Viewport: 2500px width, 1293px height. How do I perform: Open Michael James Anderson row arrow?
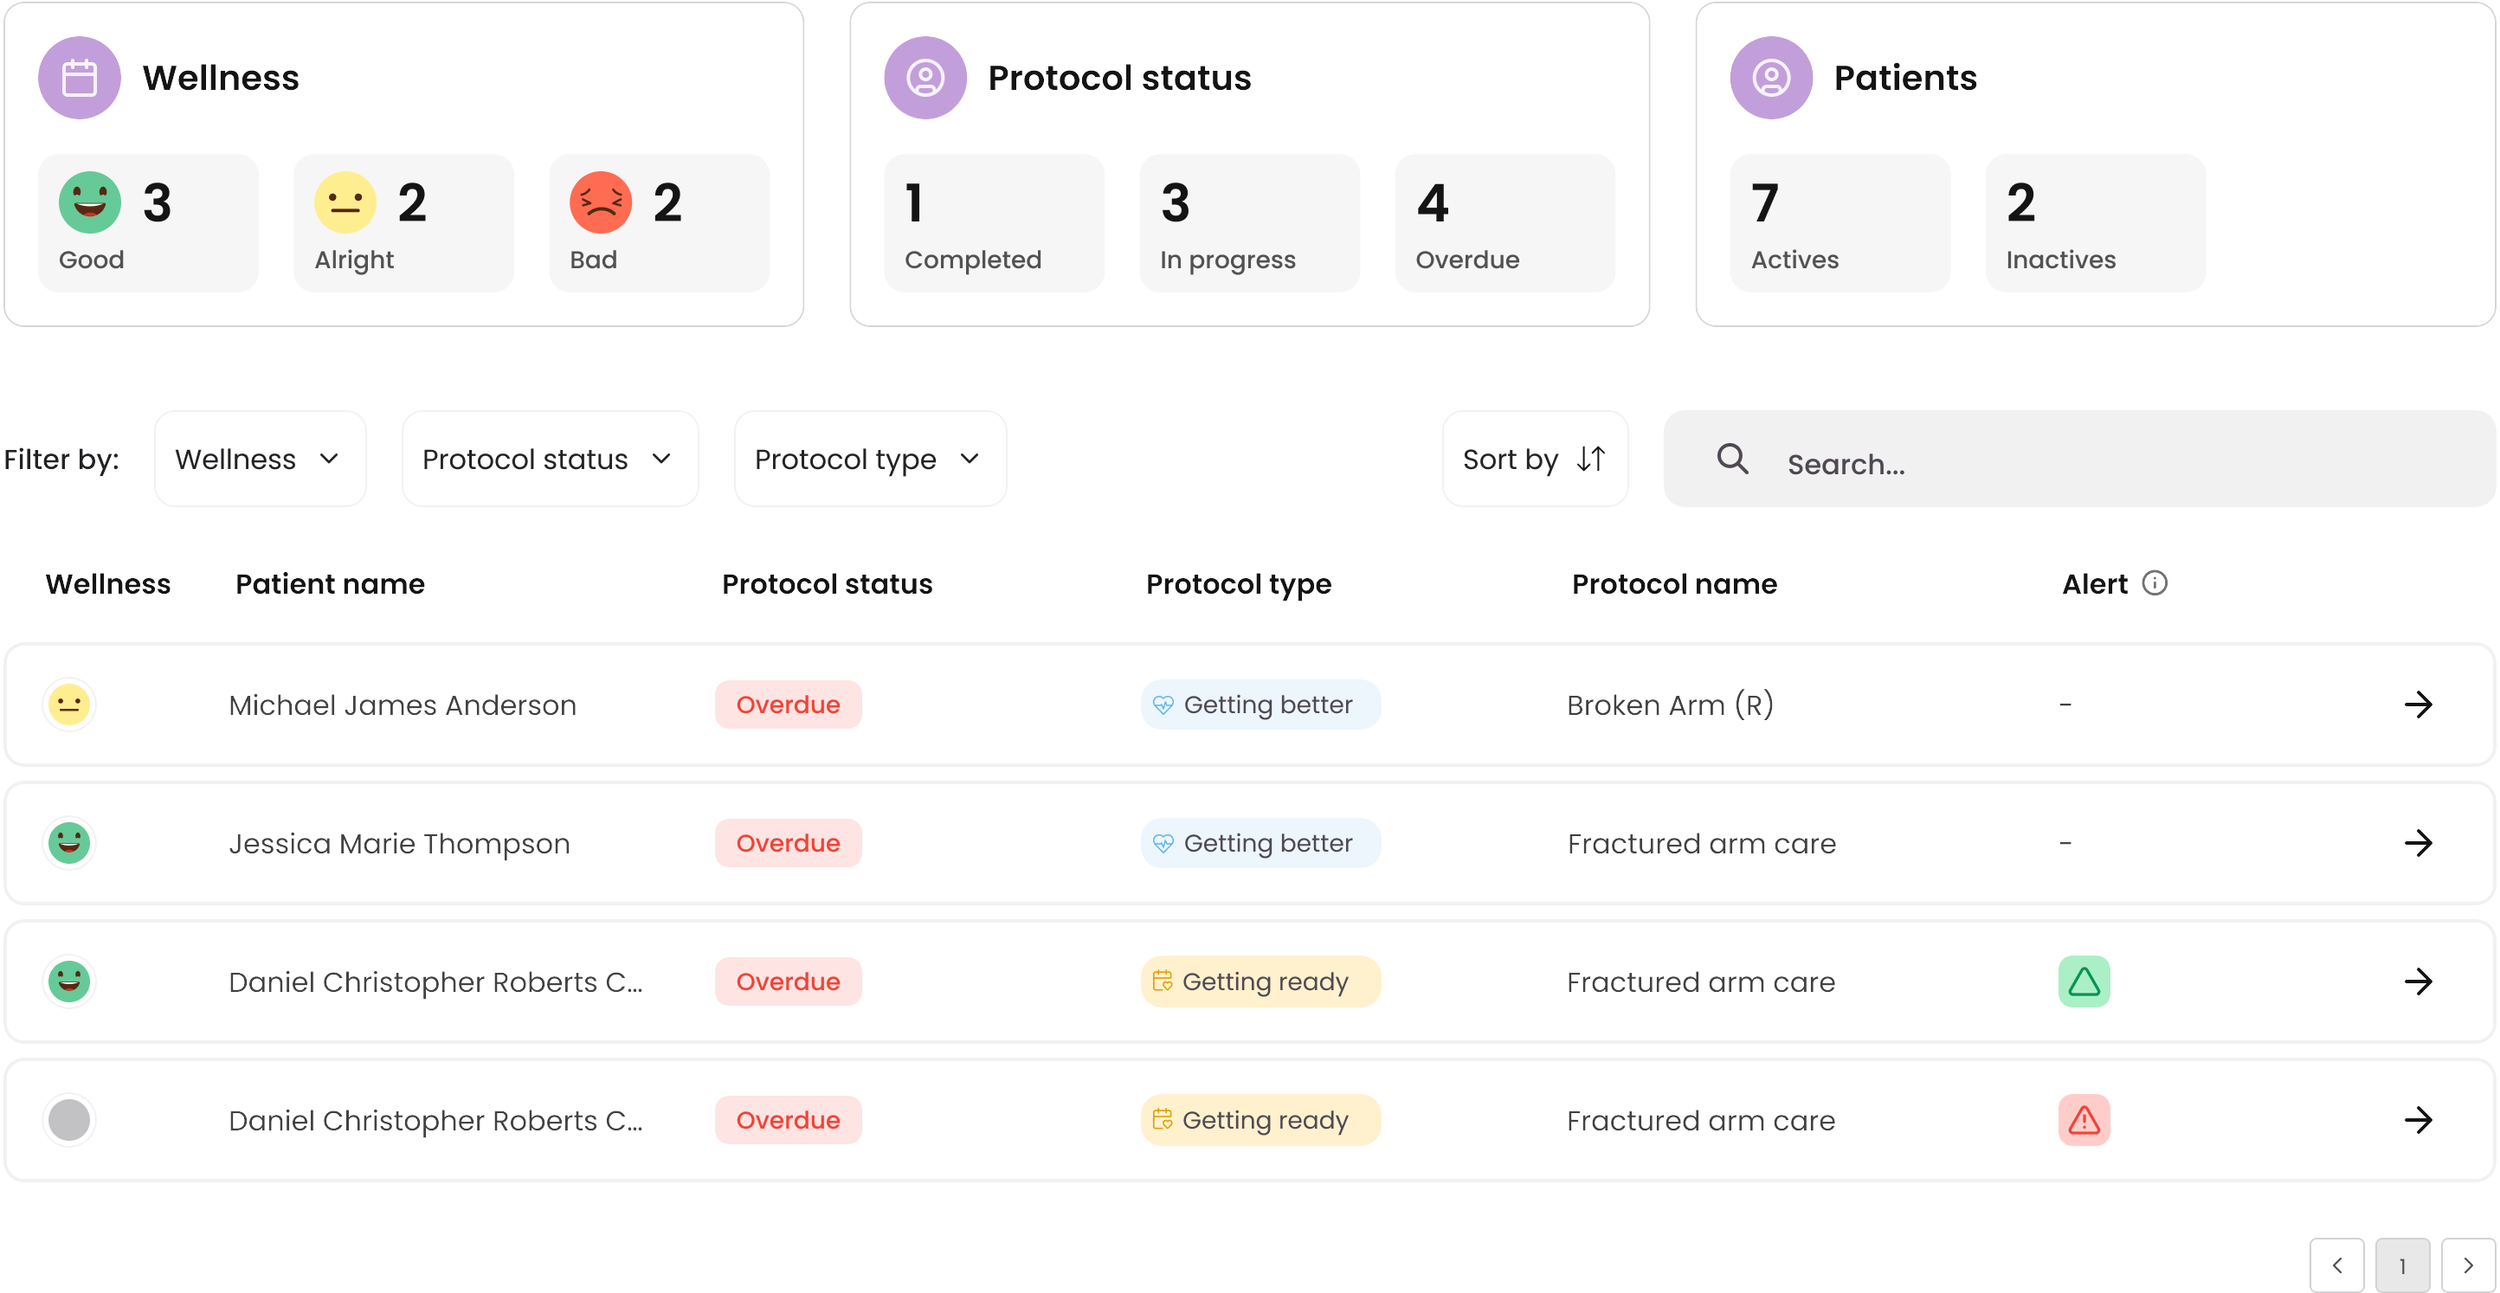(2417, 705)
